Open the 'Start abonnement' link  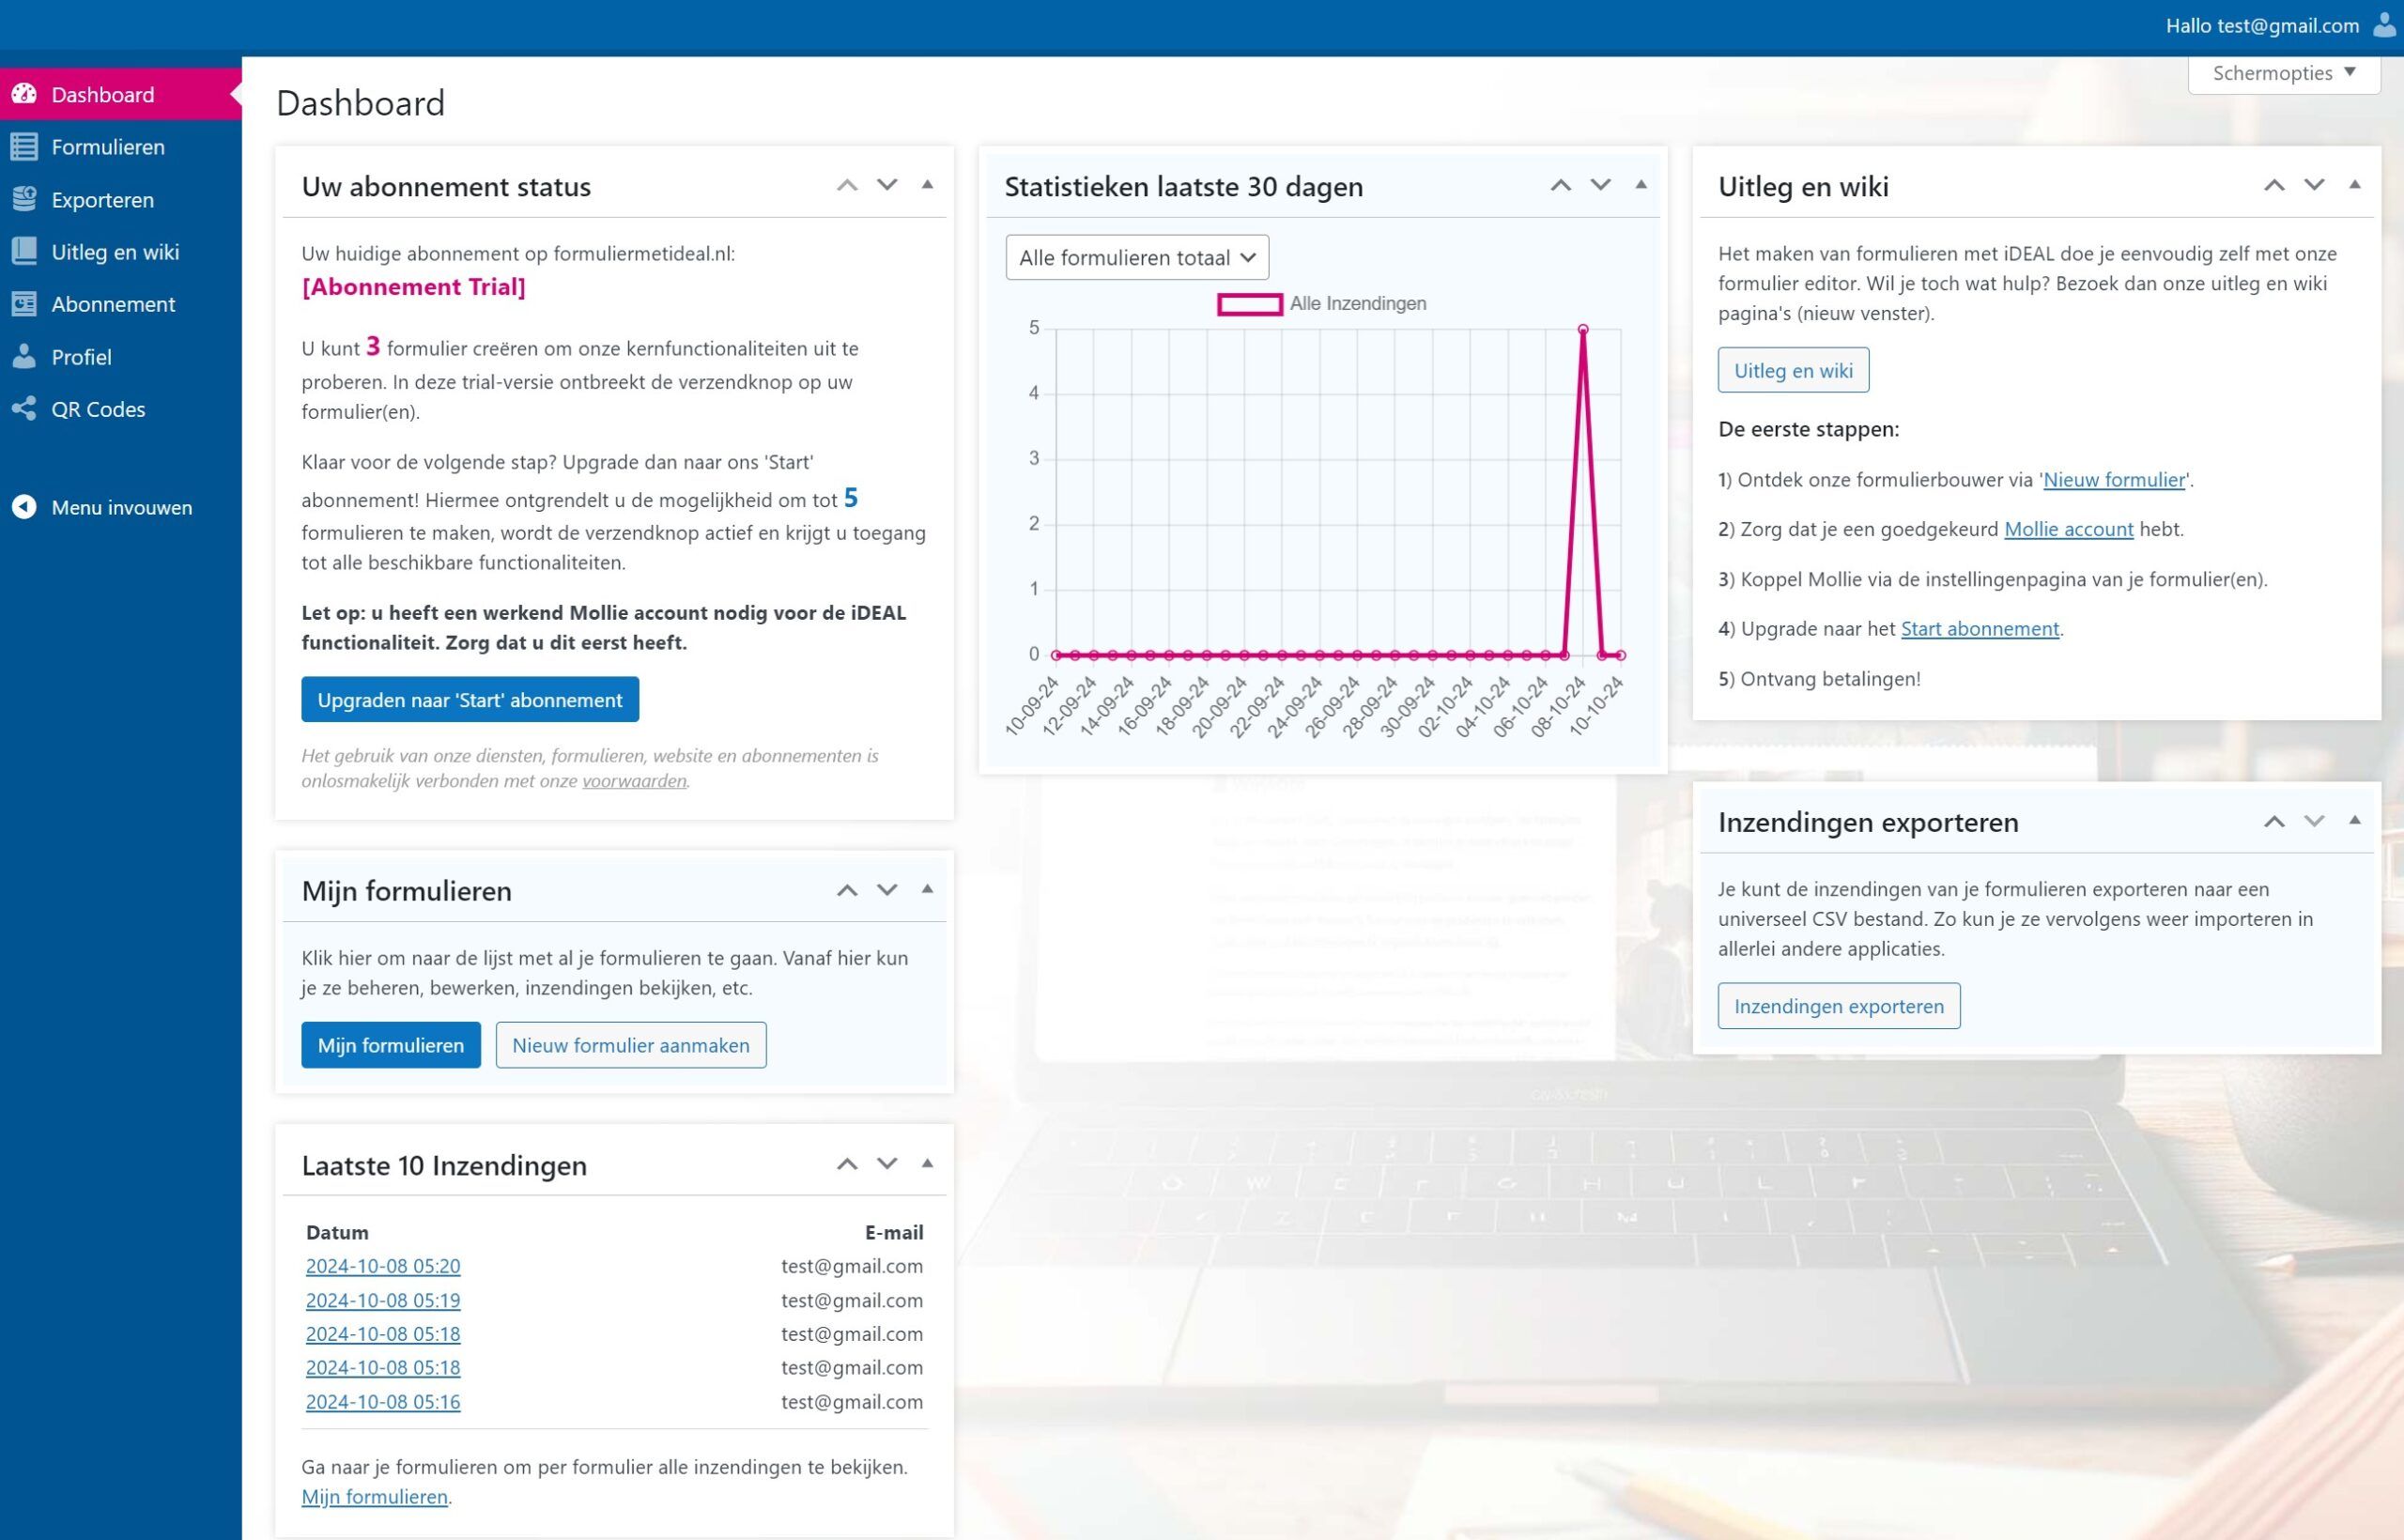1979,628
